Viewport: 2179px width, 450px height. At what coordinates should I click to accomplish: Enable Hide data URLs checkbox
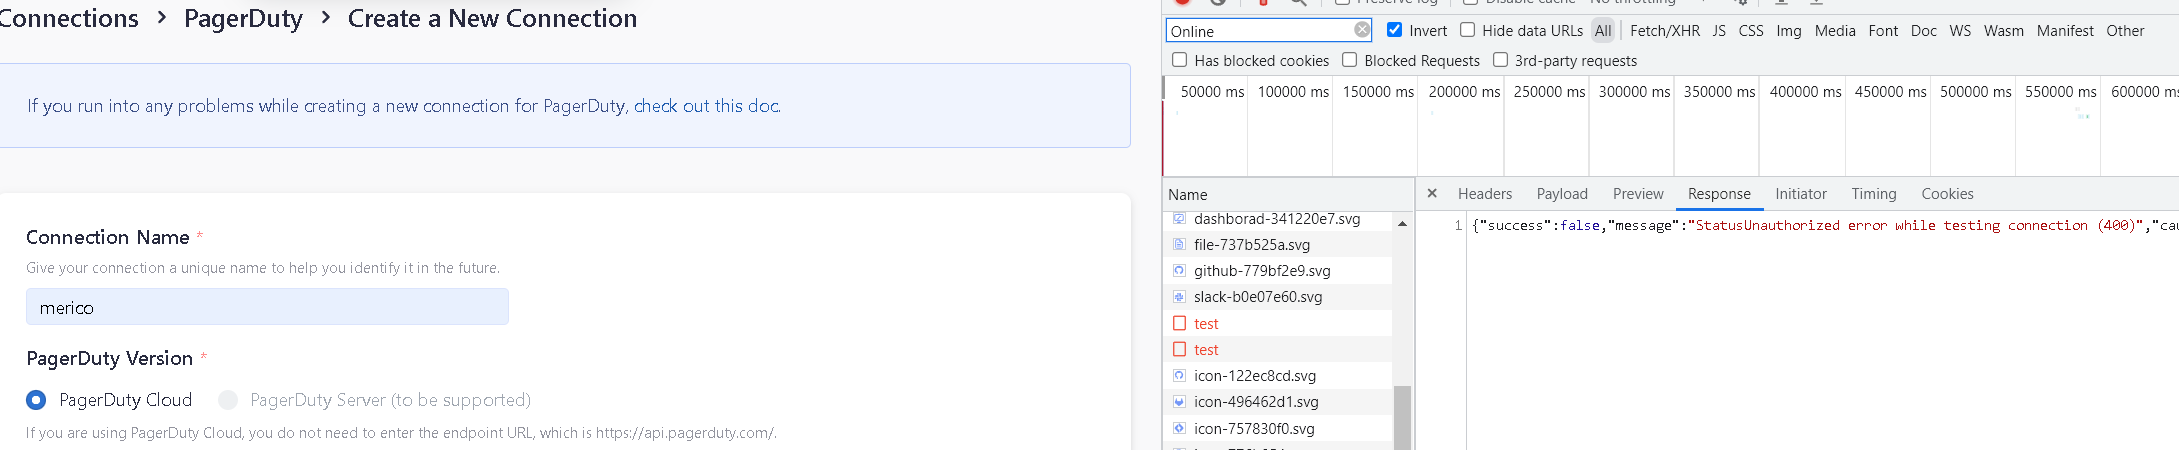1467,30
